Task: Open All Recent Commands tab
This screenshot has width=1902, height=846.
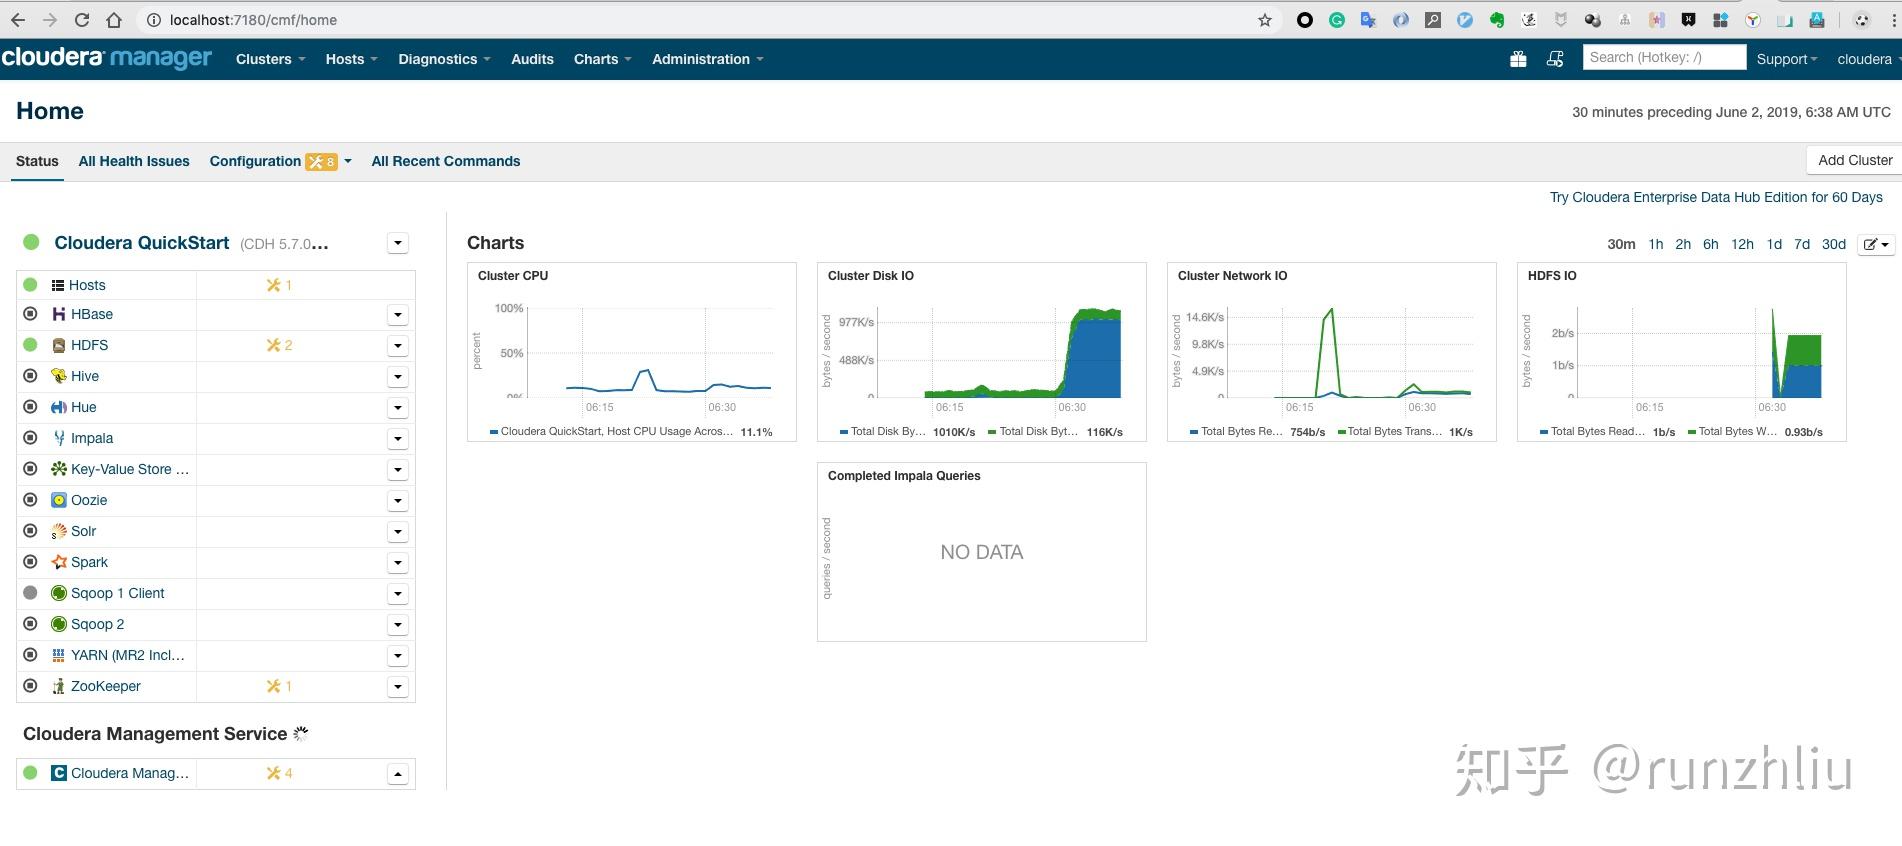Action: click(446, 161)
